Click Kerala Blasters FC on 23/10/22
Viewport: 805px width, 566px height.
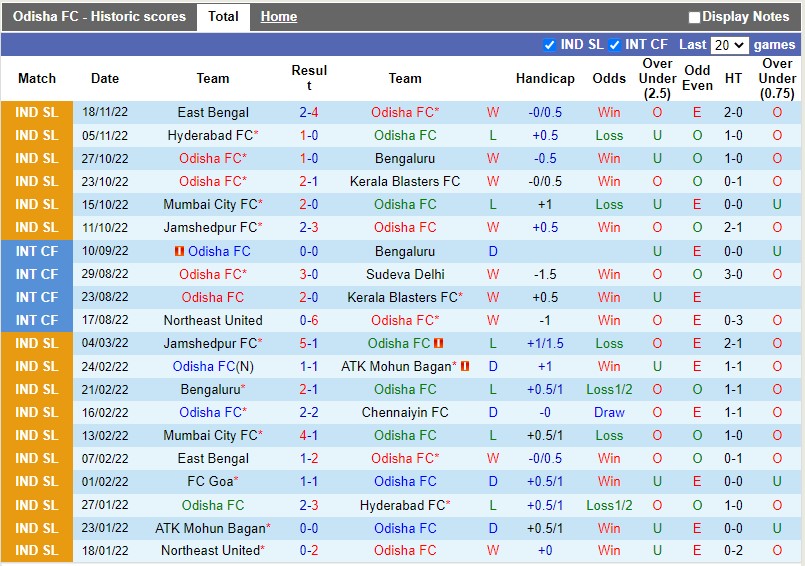pos(405,181)
